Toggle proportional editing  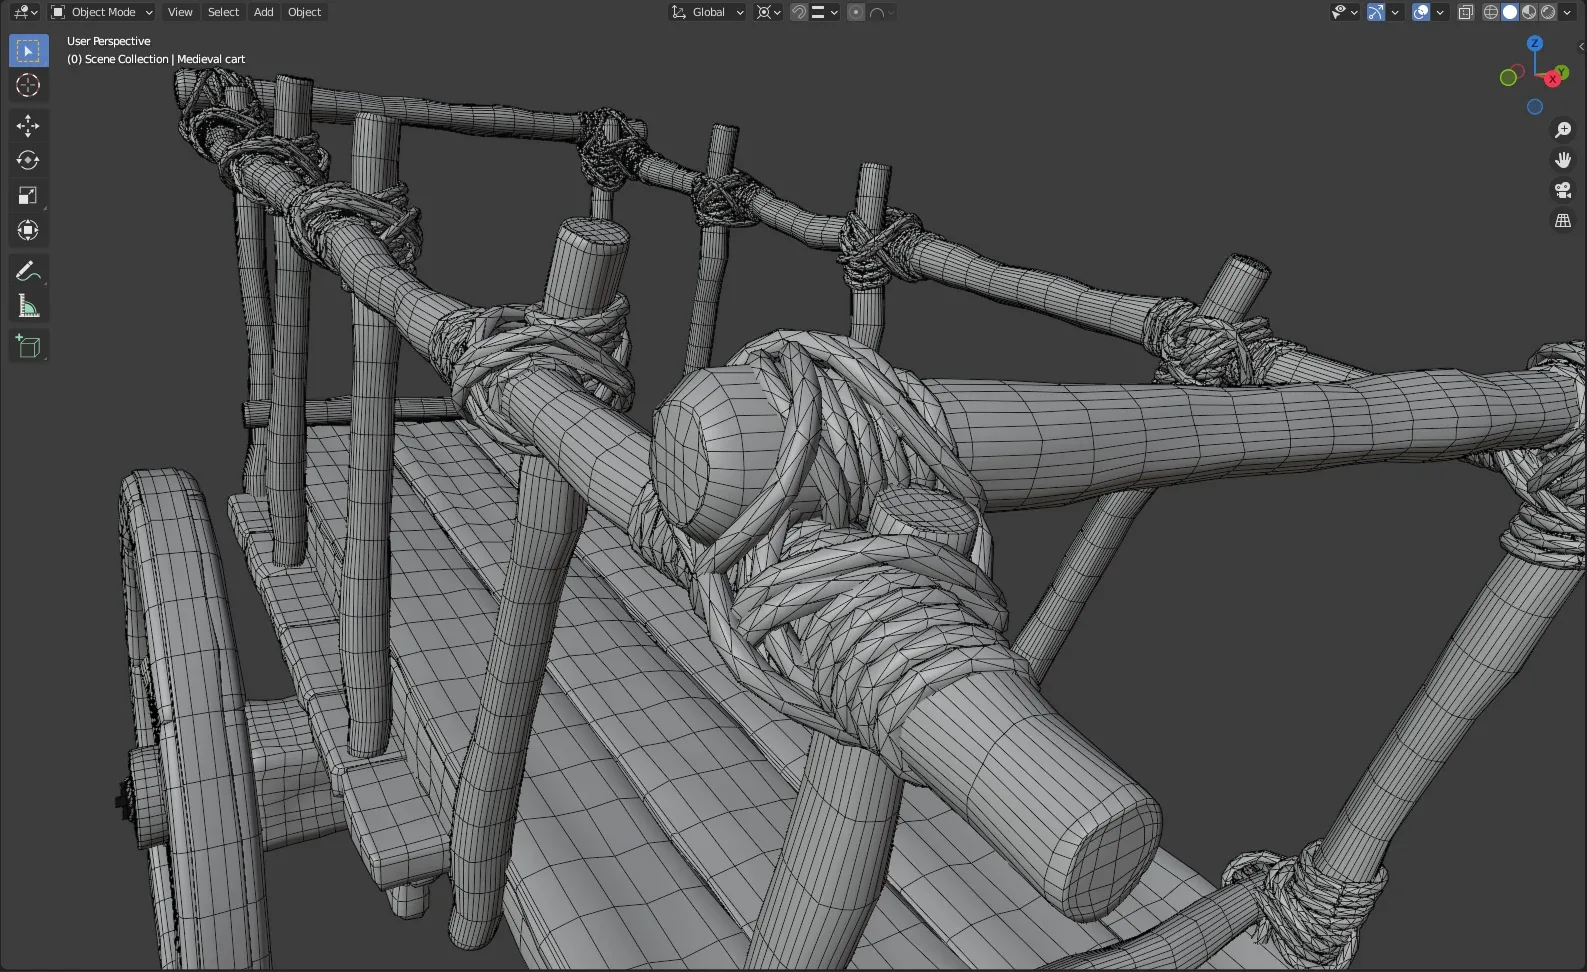pyautogui.click(x=856, y=12)
